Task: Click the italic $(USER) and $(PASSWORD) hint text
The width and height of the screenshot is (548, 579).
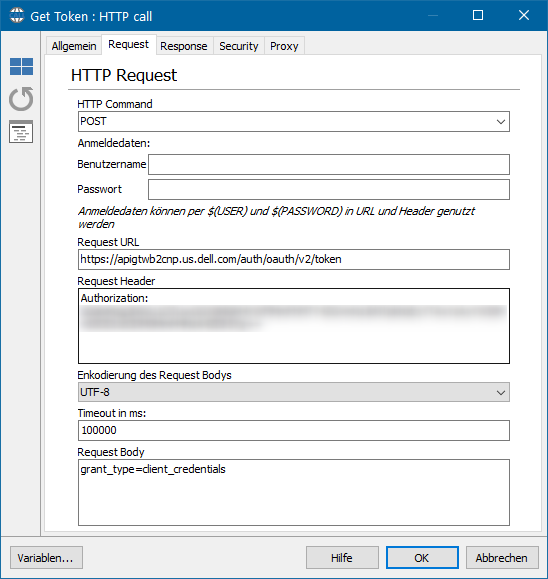Action: click(276, 217)
